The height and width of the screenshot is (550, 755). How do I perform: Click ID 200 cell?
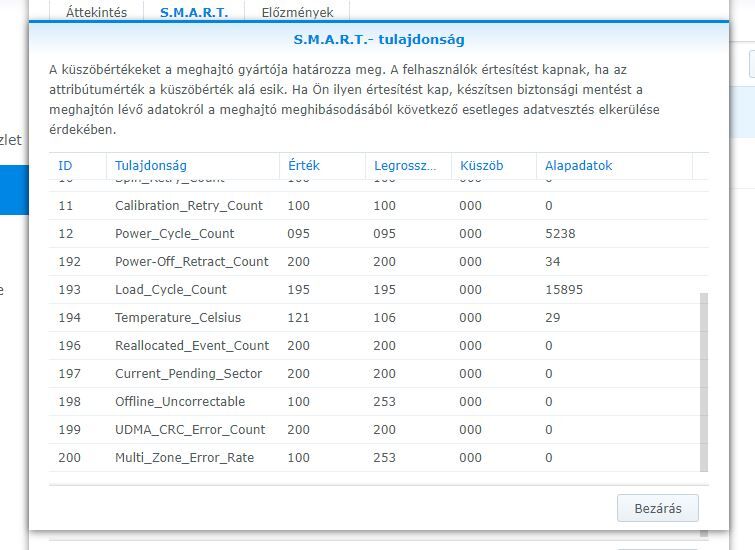click(69, 457)
